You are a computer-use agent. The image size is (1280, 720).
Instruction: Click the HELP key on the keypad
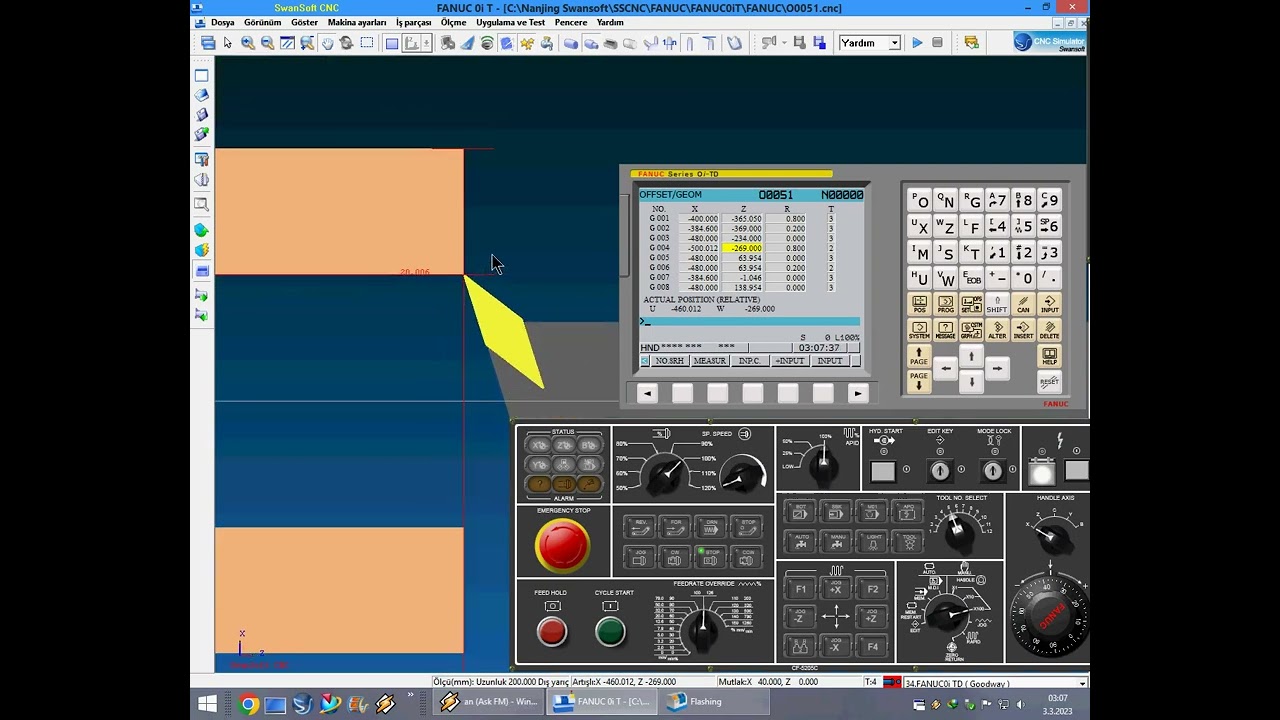pos(1049,356)
